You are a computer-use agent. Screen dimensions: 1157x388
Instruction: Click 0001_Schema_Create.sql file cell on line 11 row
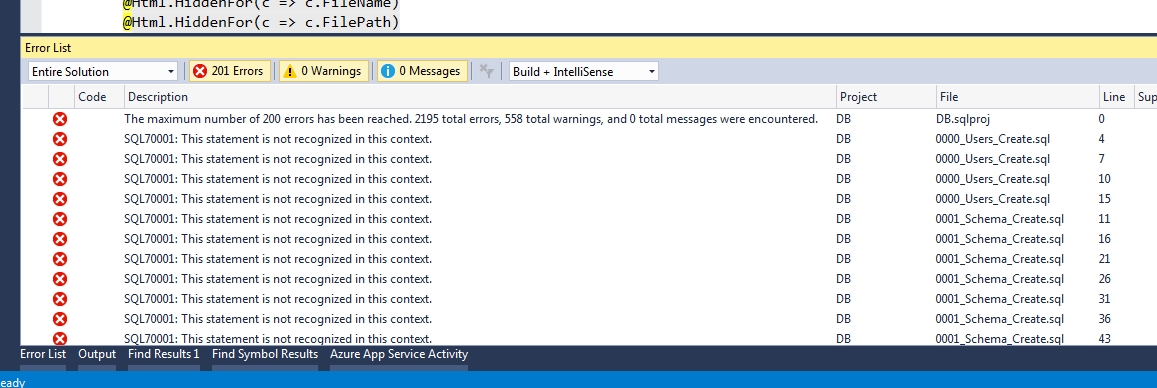tap(999, 219)
